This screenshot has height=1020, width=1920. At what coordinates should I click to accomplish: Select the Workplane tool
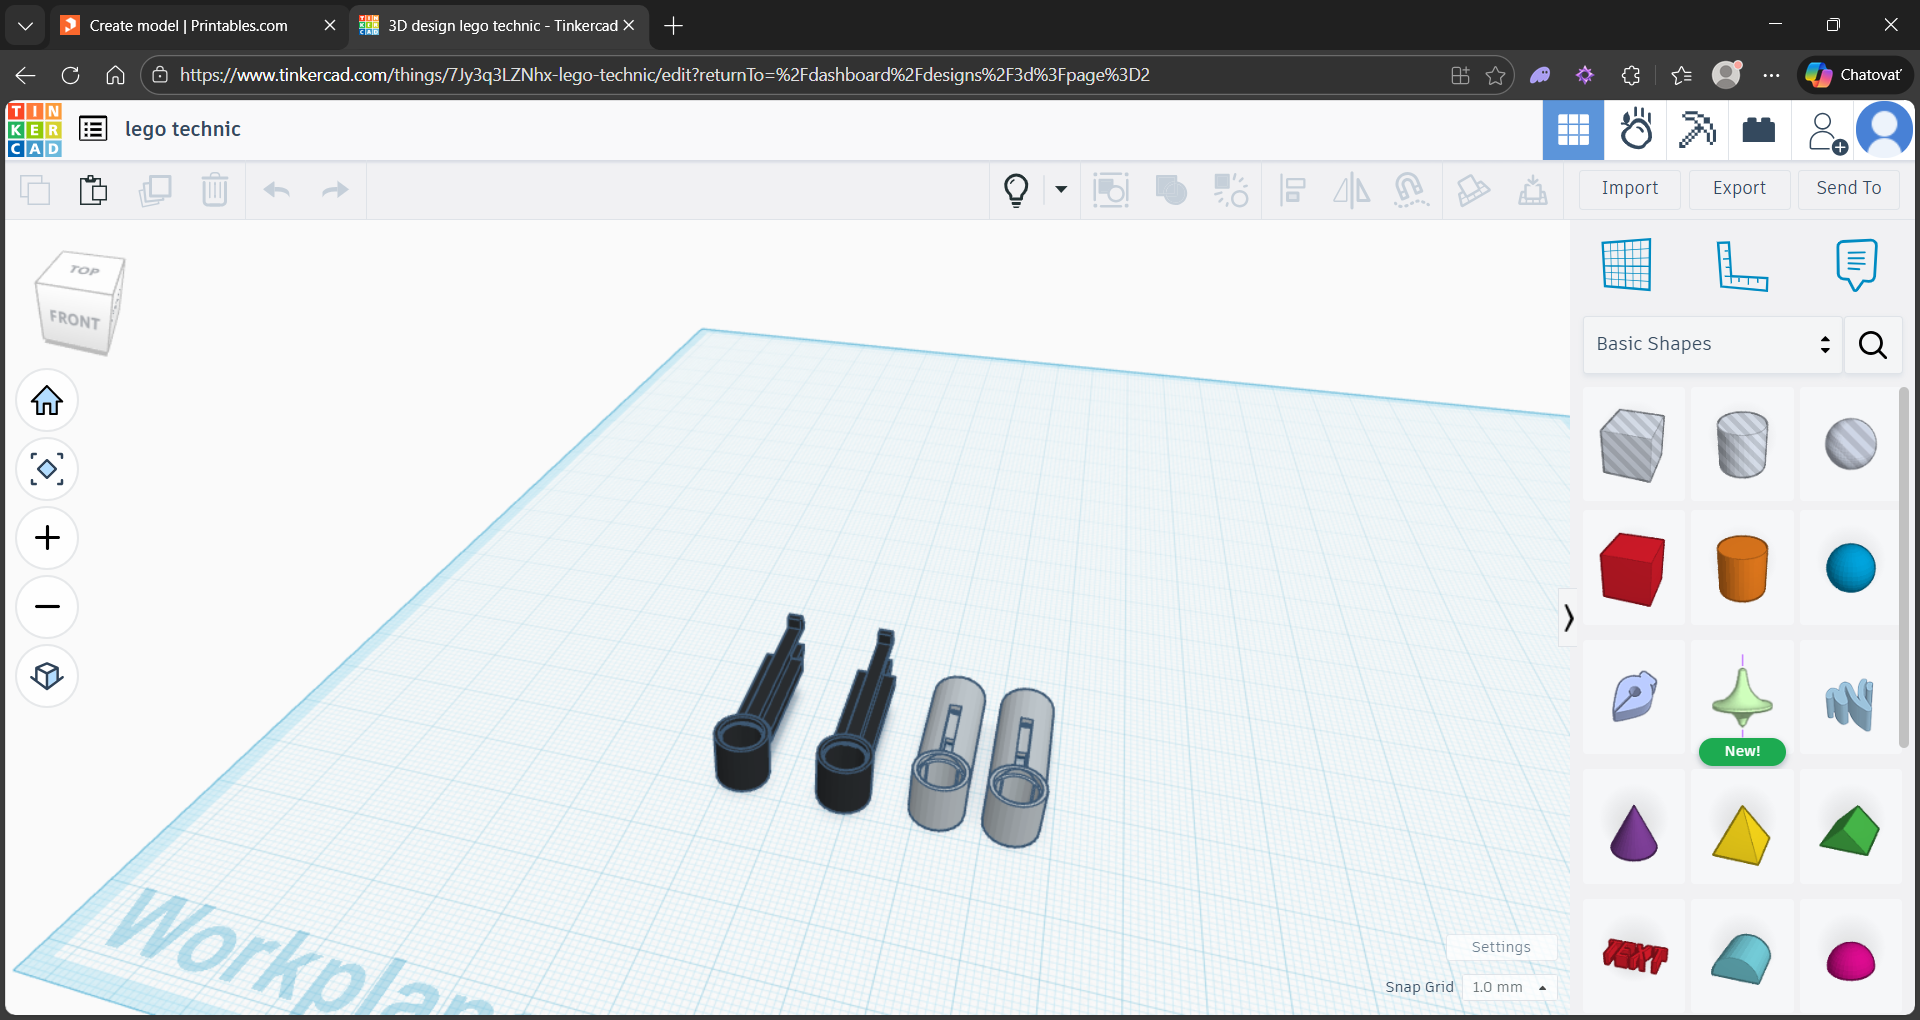[x=1626, y=265]
